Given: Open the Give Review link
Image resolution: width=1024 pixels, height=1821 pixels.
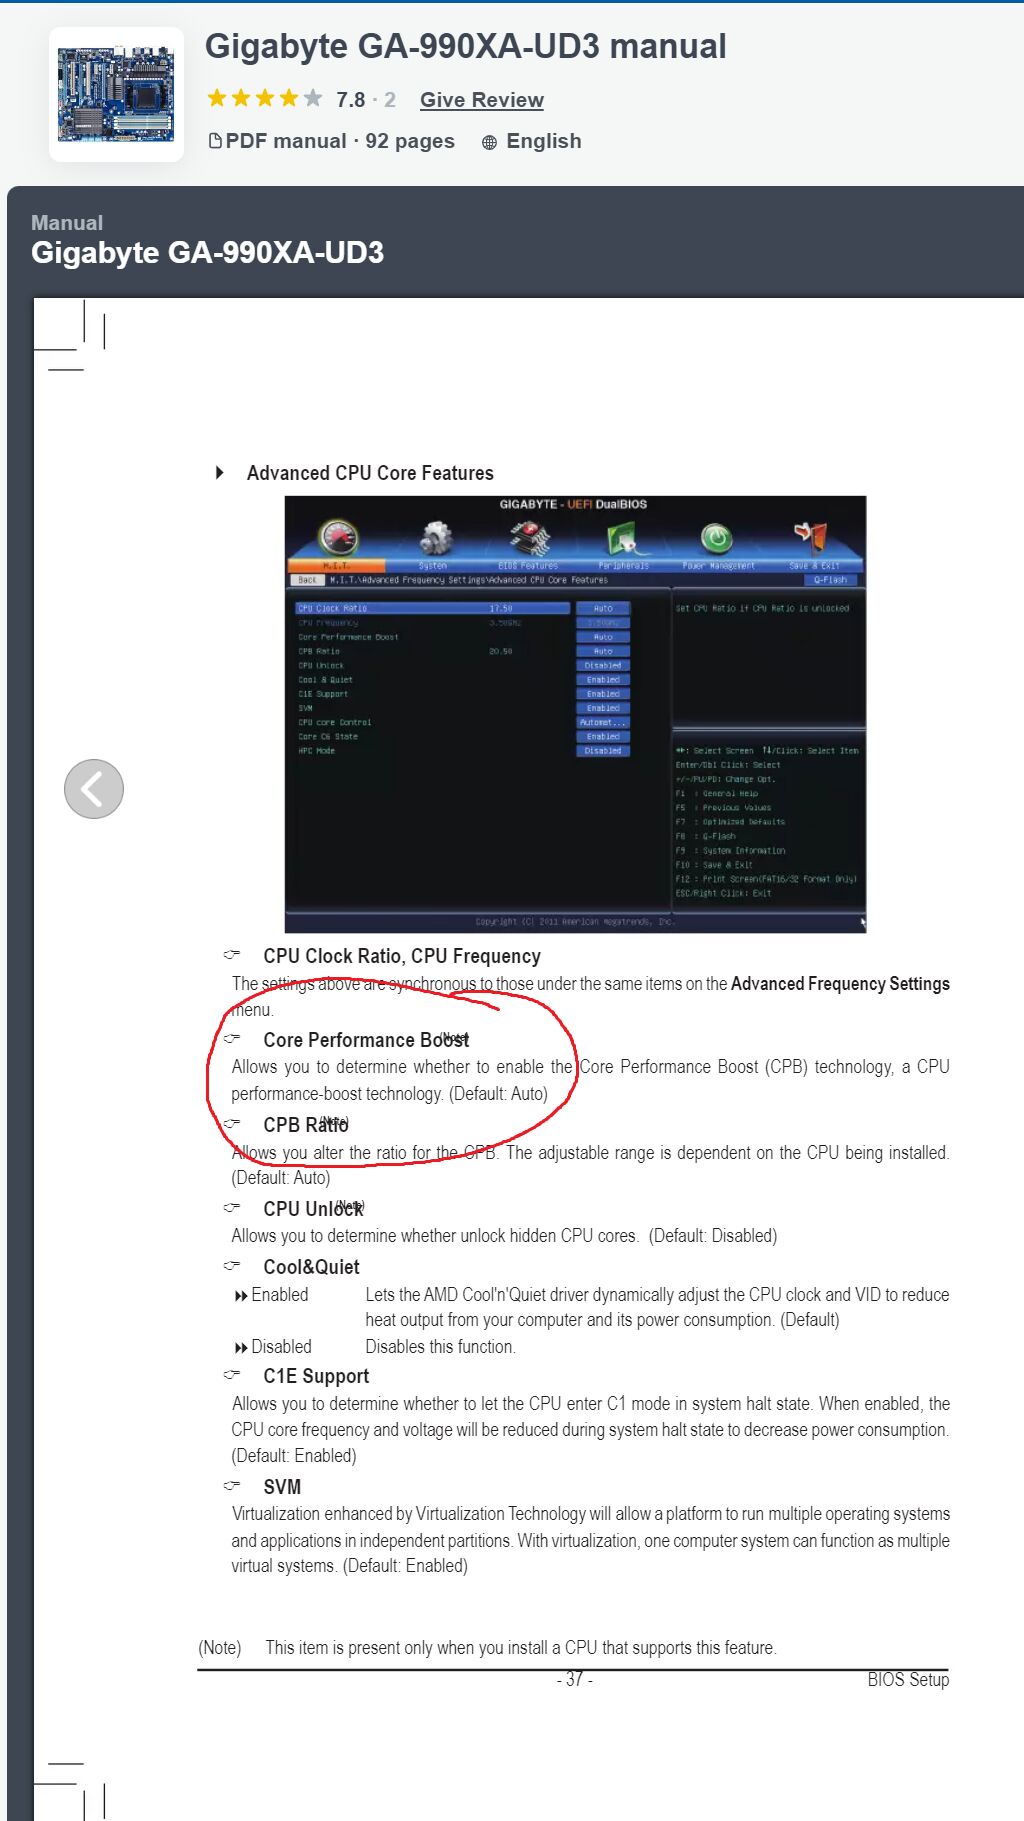Looking at the screenshot, I should click(482, 100).
